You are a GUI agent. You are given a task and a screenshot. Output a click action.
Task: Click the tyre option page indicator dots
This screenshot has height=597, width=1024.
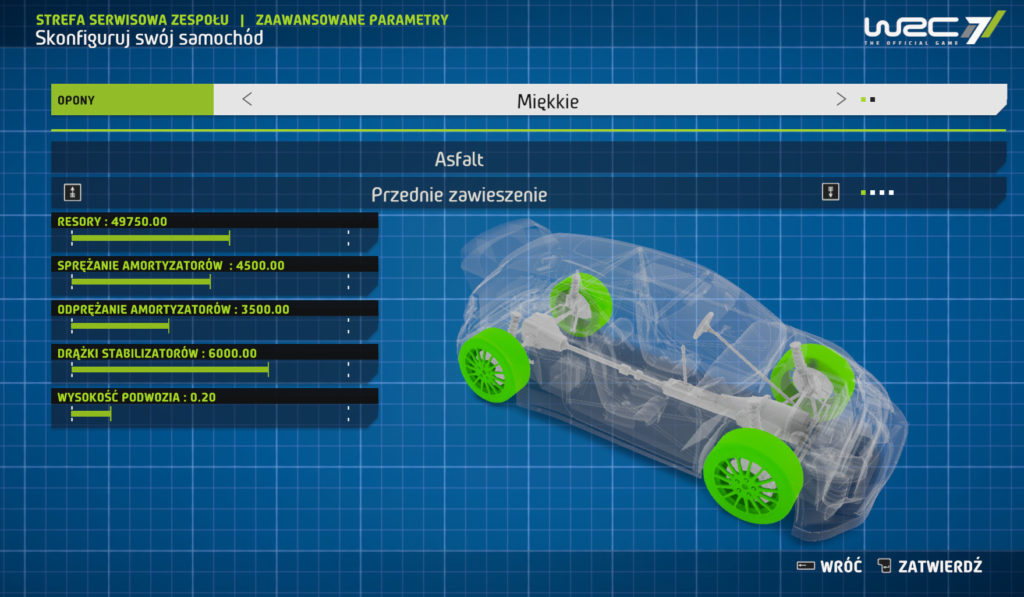[x=868, y=100]
